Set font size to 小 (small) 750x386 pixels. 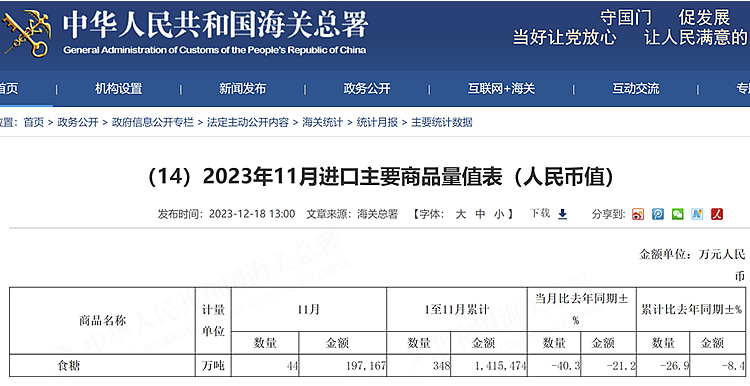tap(499, 214)
